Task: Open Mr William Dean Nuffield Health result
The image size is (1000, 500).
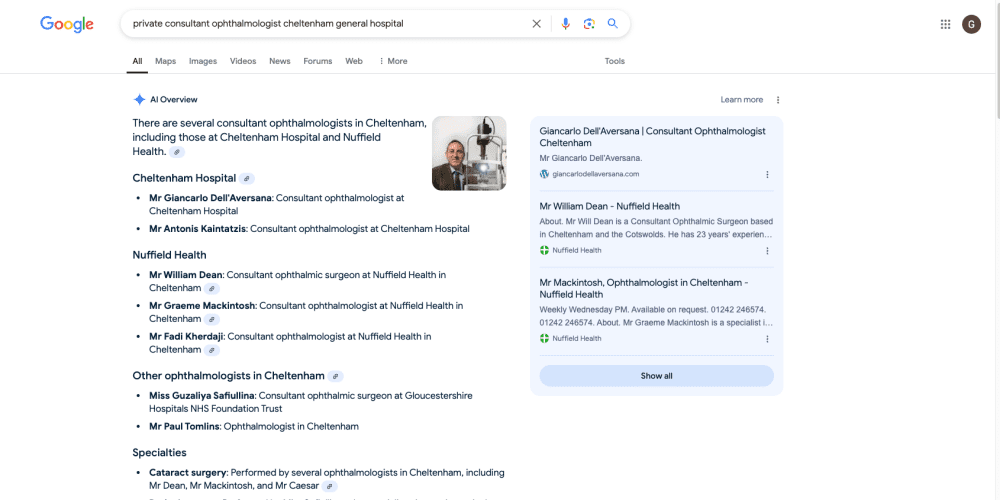Action: (x=609, y=206)
